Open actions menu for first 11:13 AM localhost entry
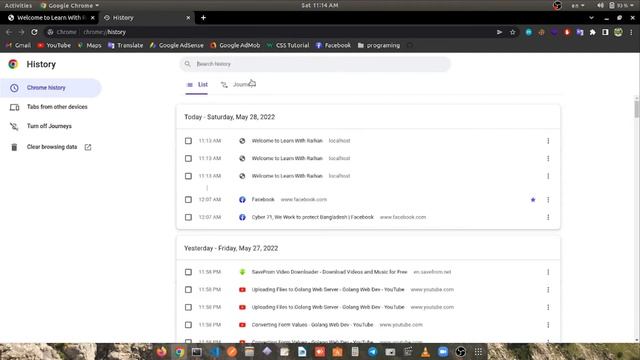 (x=548, y=141)
